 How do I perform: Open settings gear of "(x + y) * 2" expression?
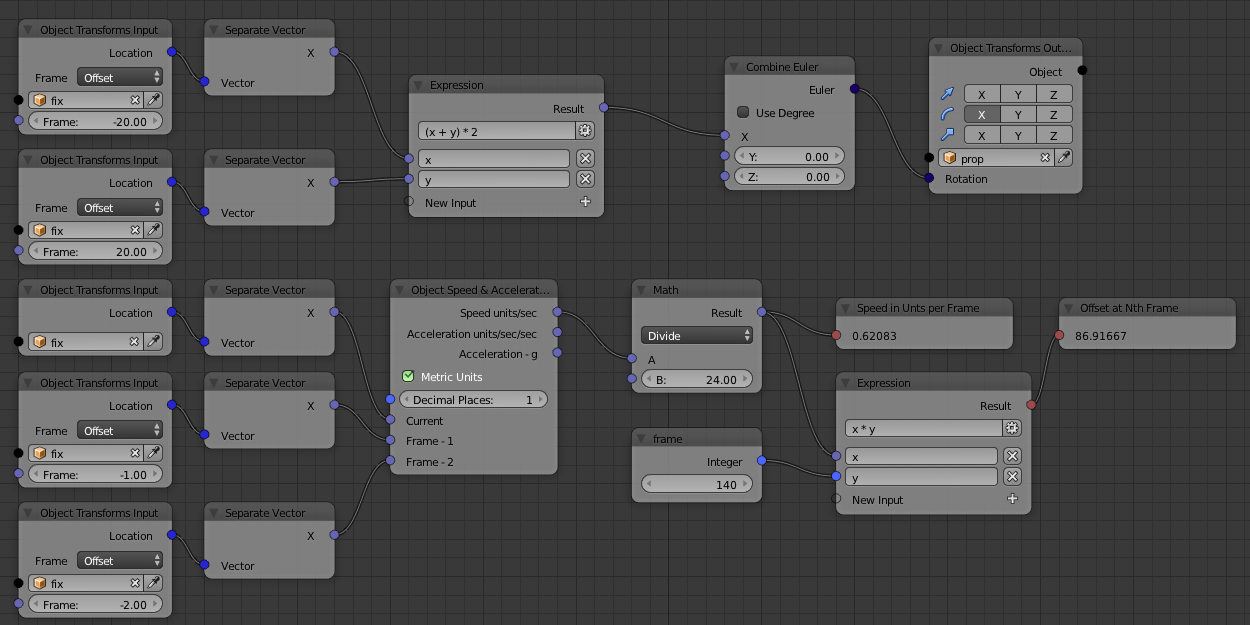[585, 131]
